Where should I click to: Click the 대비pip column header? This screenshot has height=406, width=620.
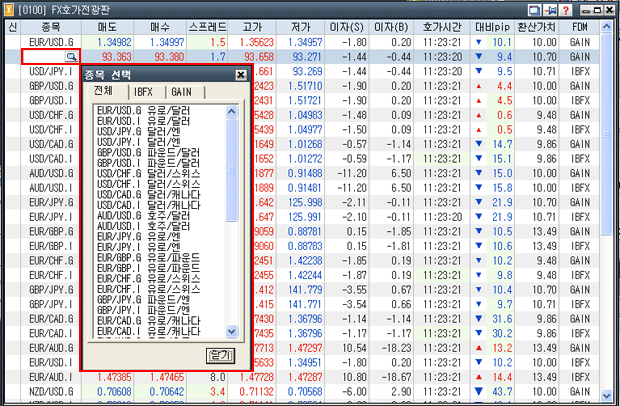point(492,27)
